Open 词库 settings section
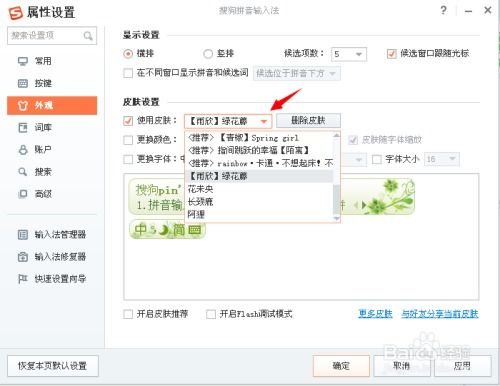This screenshot has width=500, height=386. (52, 128)
